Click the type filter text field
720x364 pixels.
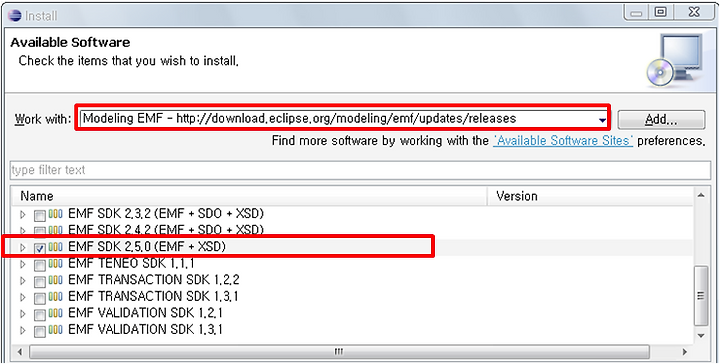[x=360, y=170]
